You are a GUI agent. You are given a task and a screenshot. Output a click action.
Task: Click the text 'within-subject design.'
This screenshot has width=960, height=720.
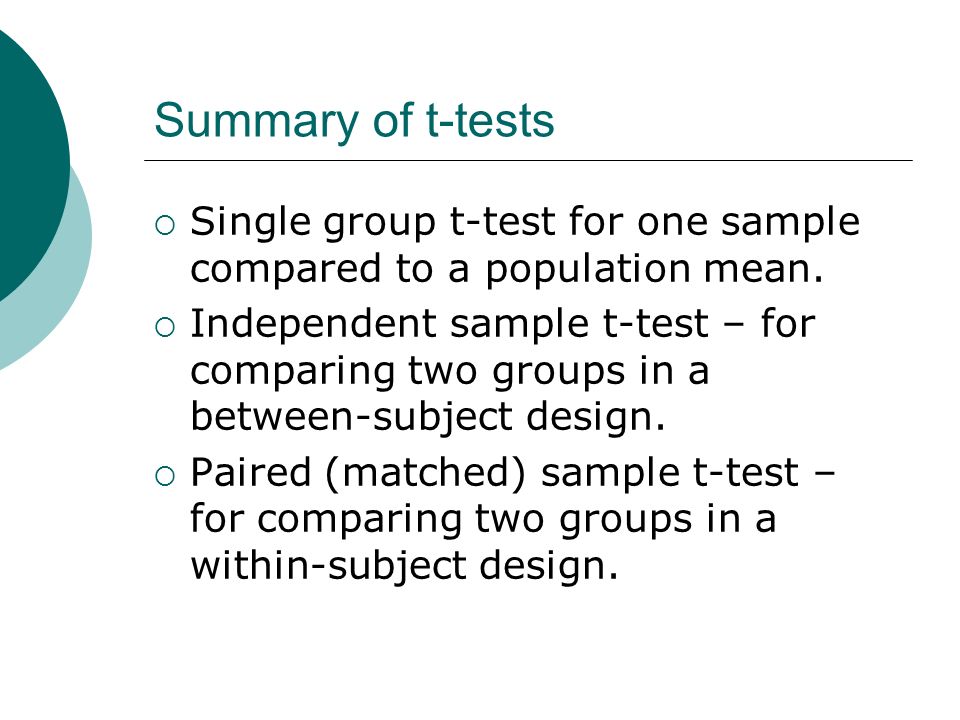point(404,567)
